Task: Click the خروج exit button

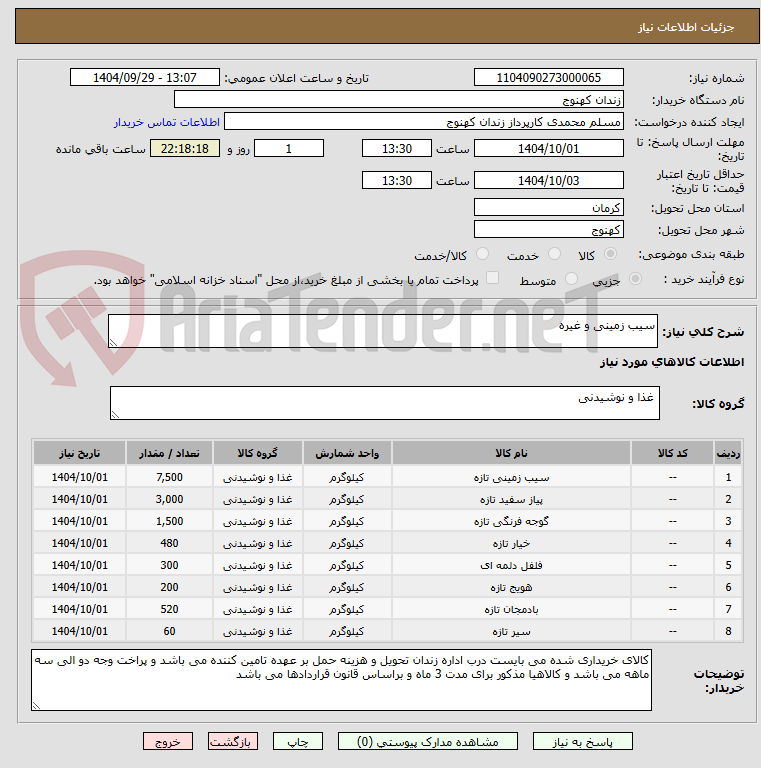Action: [168, 742]
